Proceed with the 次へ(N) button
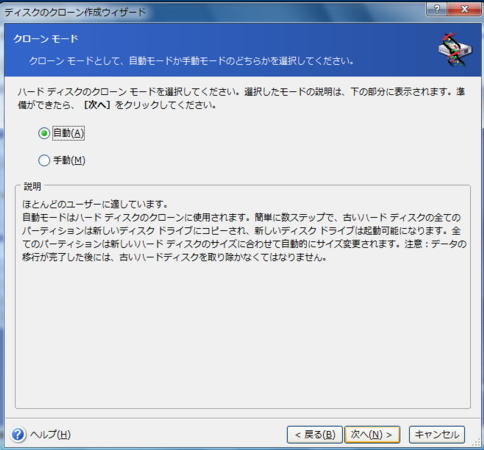 point(372,435)
